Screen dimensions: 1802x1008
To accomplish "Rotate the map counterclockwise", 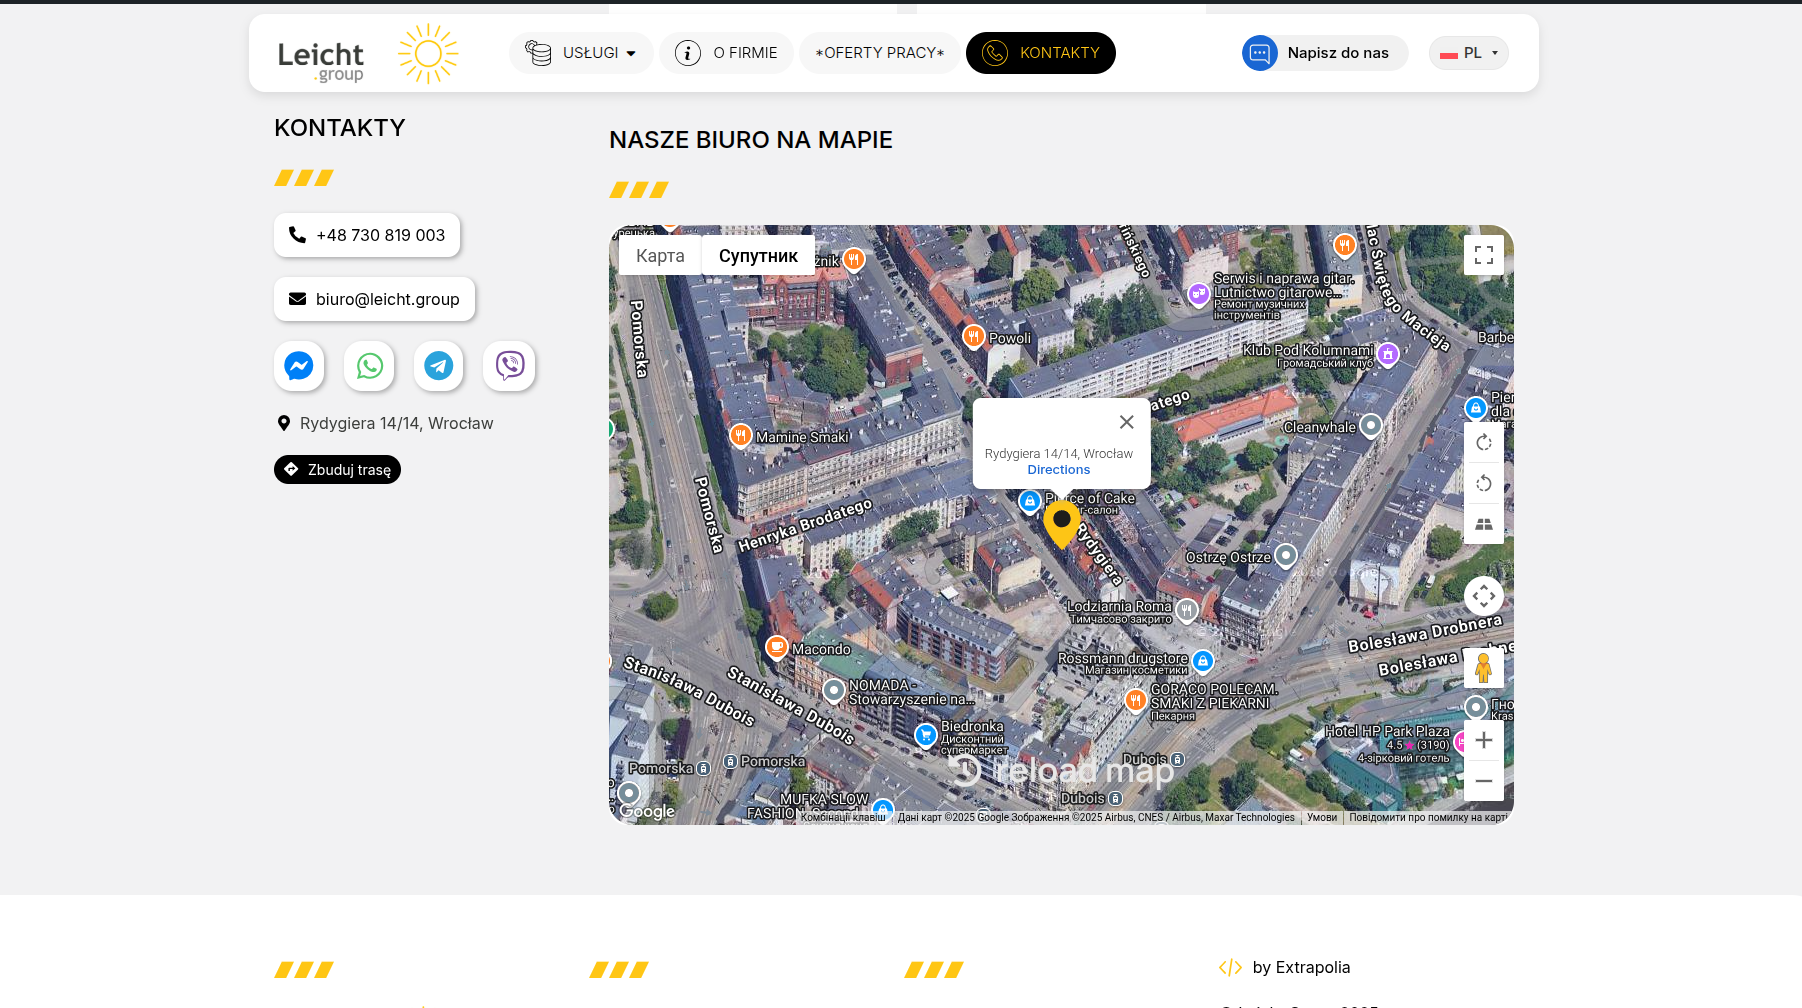I will pos(1483,484).
